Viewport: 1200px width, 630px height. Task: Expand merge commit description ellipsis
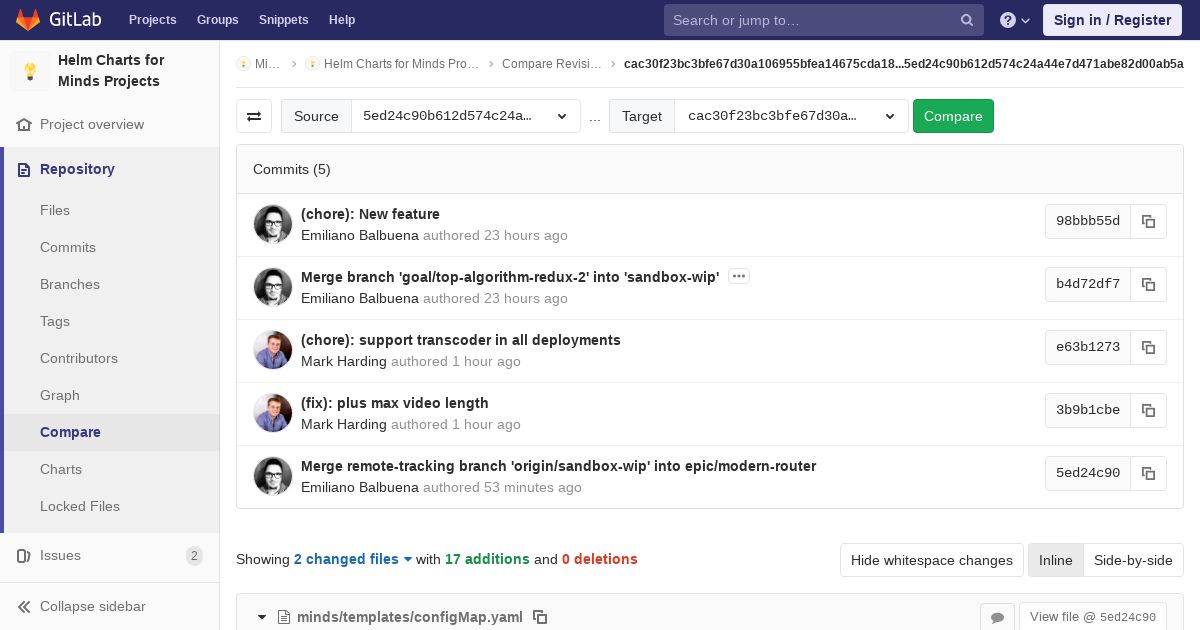(739, 276)
